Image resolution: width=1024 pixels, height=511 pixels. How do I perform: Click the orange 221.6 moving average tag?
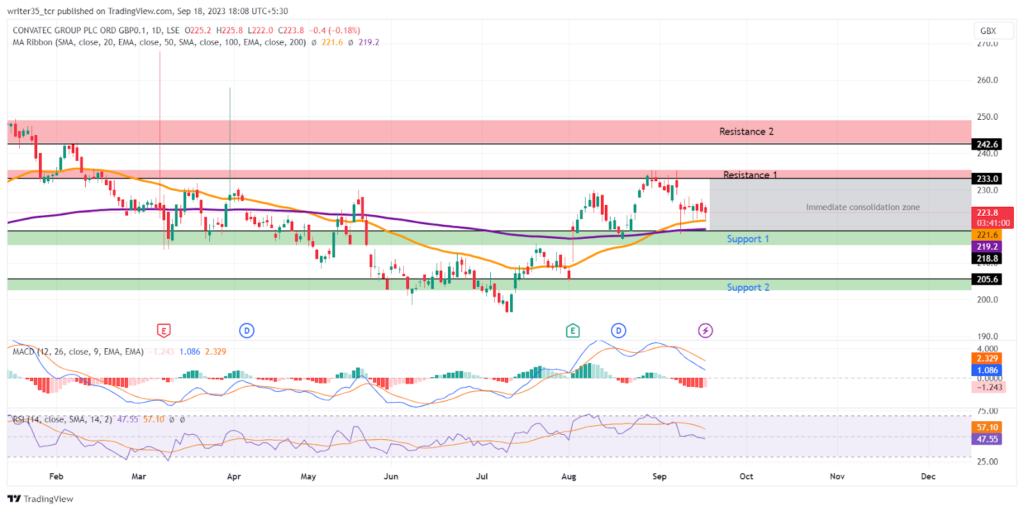(985, 234)
